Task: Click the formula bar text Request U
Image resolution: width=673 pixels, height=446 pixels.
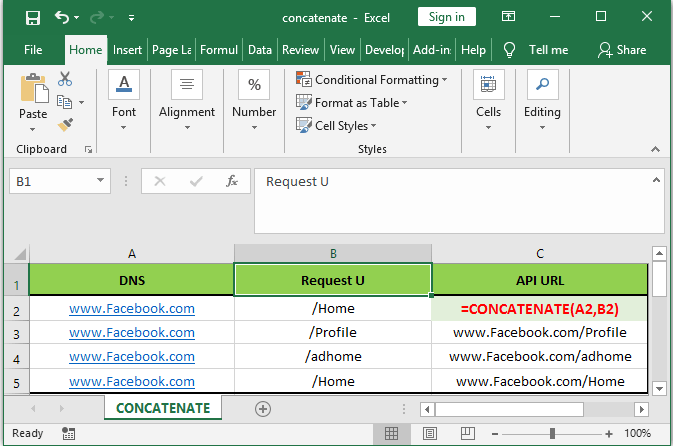Action: click(297, 182)
